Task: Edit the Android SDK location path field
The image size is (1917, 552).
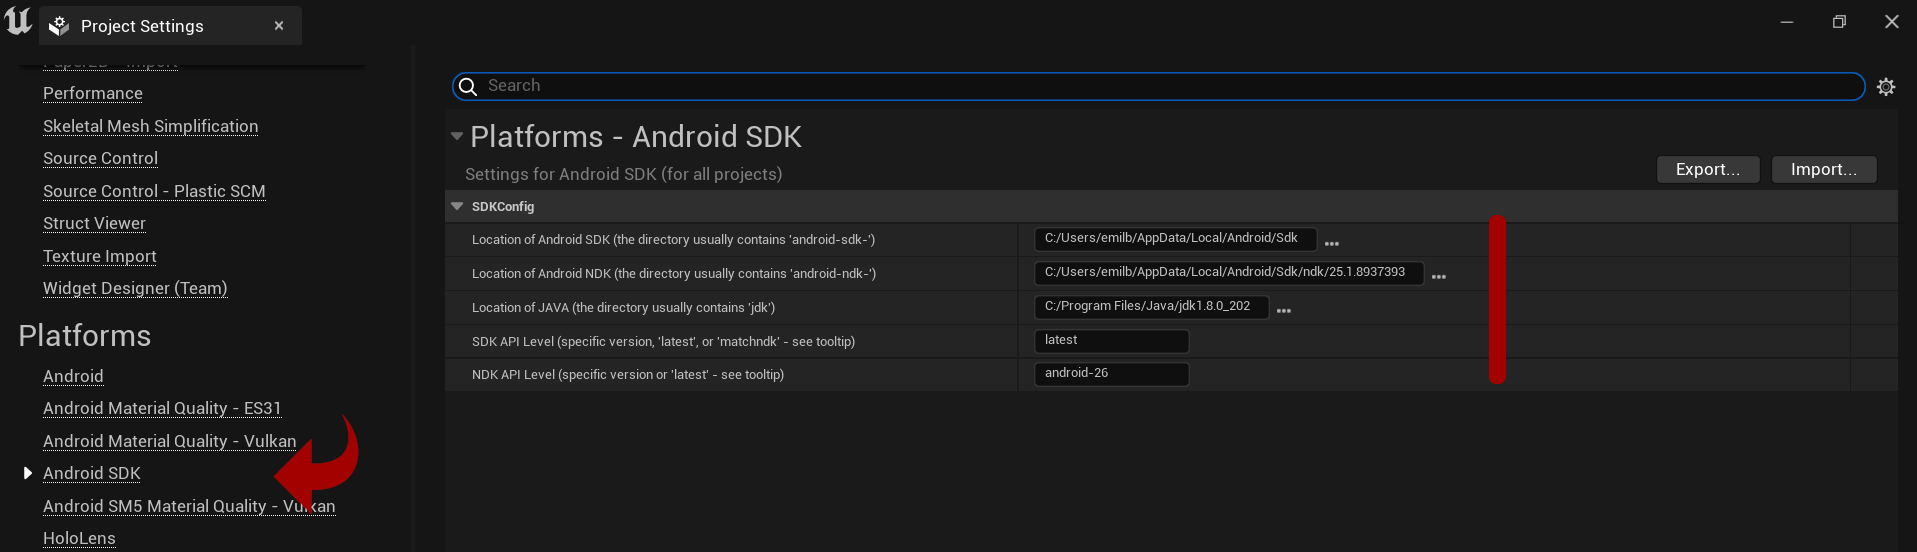Action: [1175, 238]
